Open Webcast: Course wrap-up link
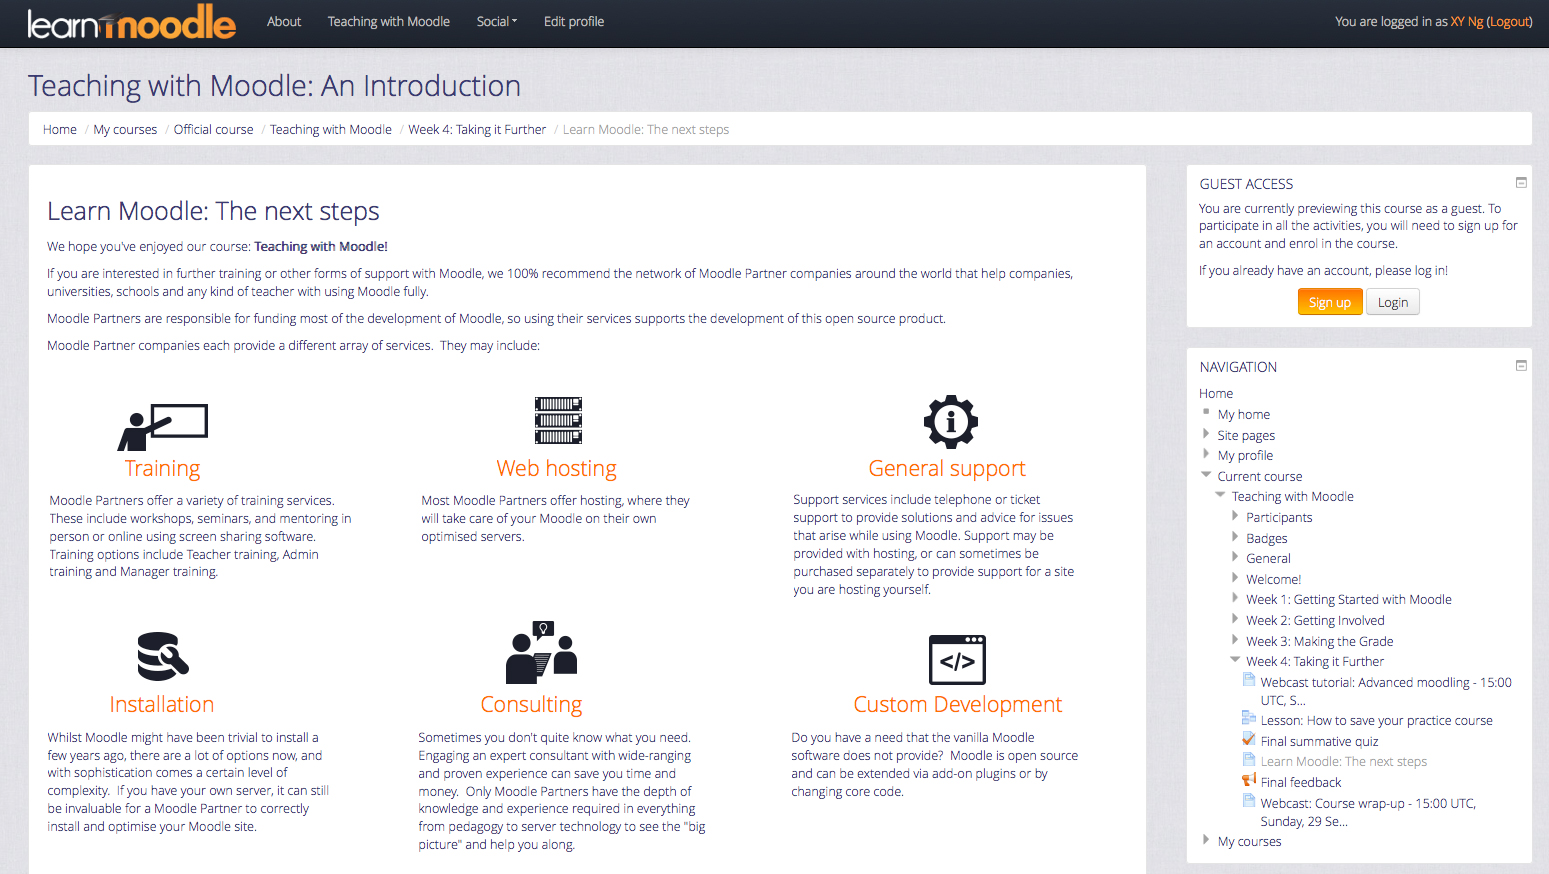Viewport: 1549px width, 874px height. [x=1368, y=812]
